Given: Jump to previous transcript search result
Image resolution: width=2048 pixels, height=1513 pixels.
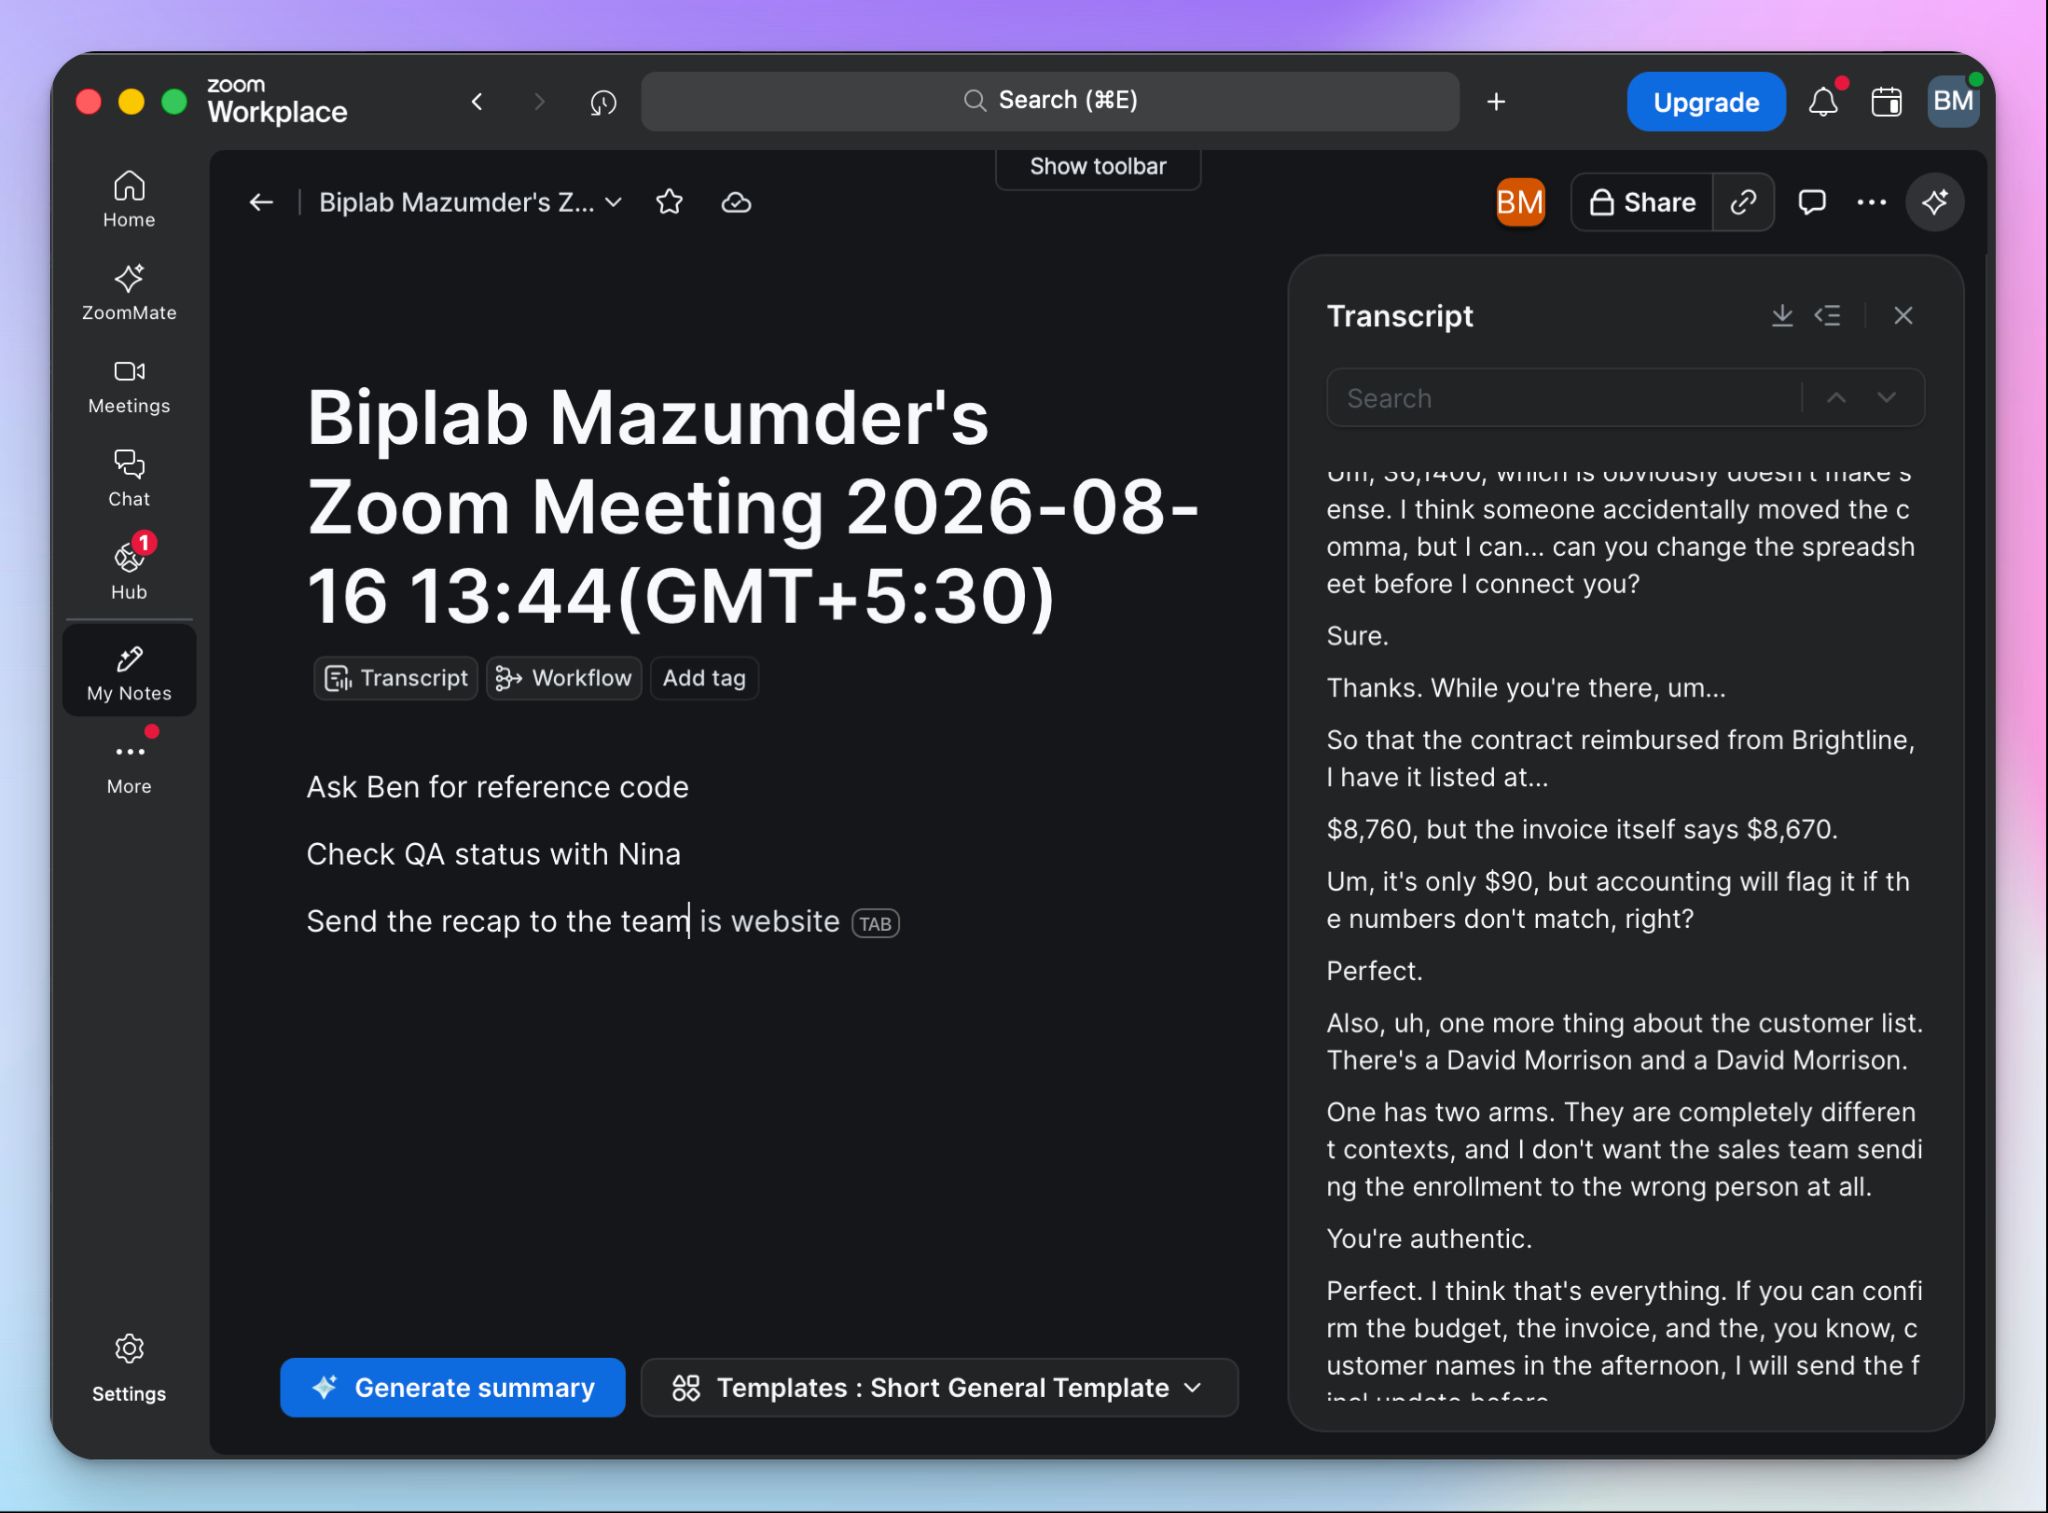Looking at the screenshot, I should [1836, 398].
